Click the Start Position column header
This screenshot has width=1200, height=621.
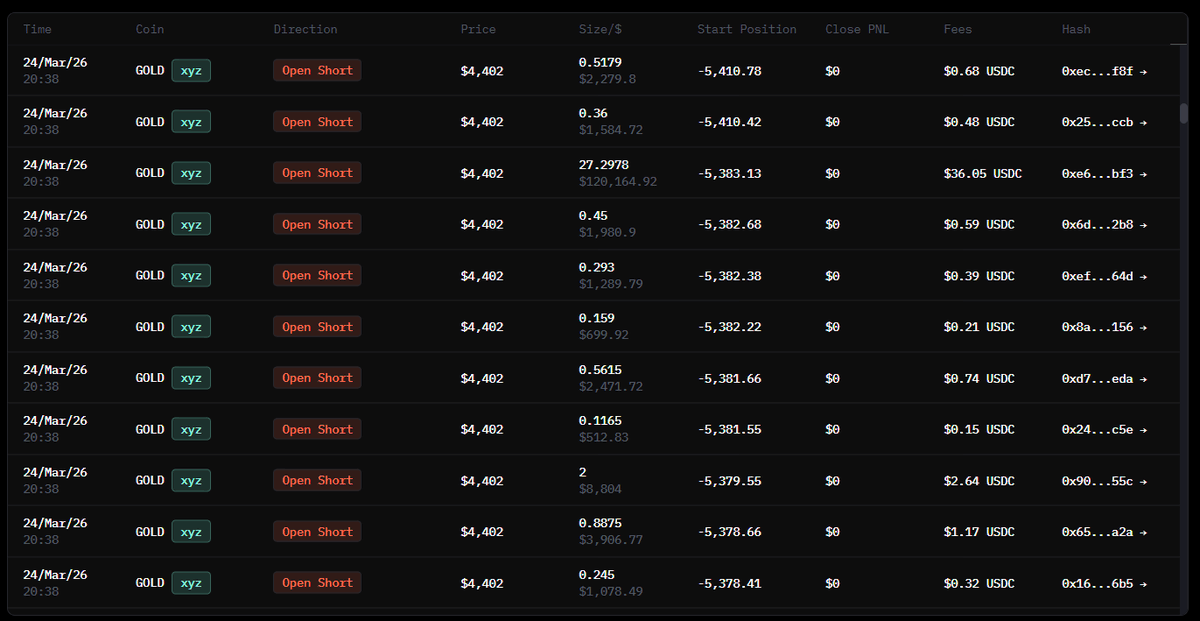click(x=747, y=30)
